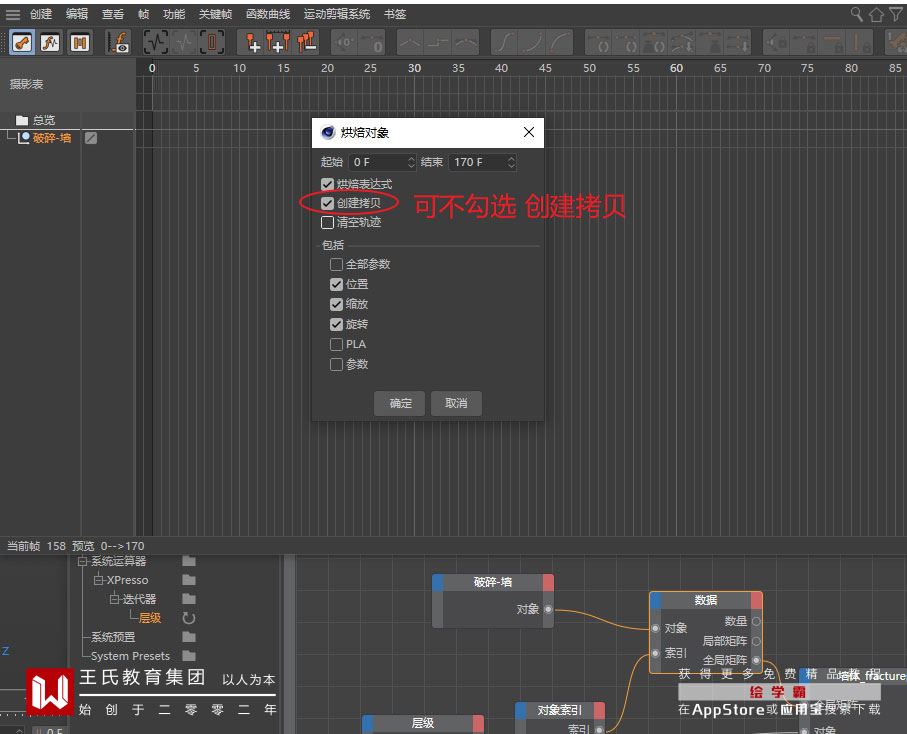The height and width of the screenshot is (734, 907).
Task: Click 结束 frame stepper arrows
Action: tap(511, 162)
